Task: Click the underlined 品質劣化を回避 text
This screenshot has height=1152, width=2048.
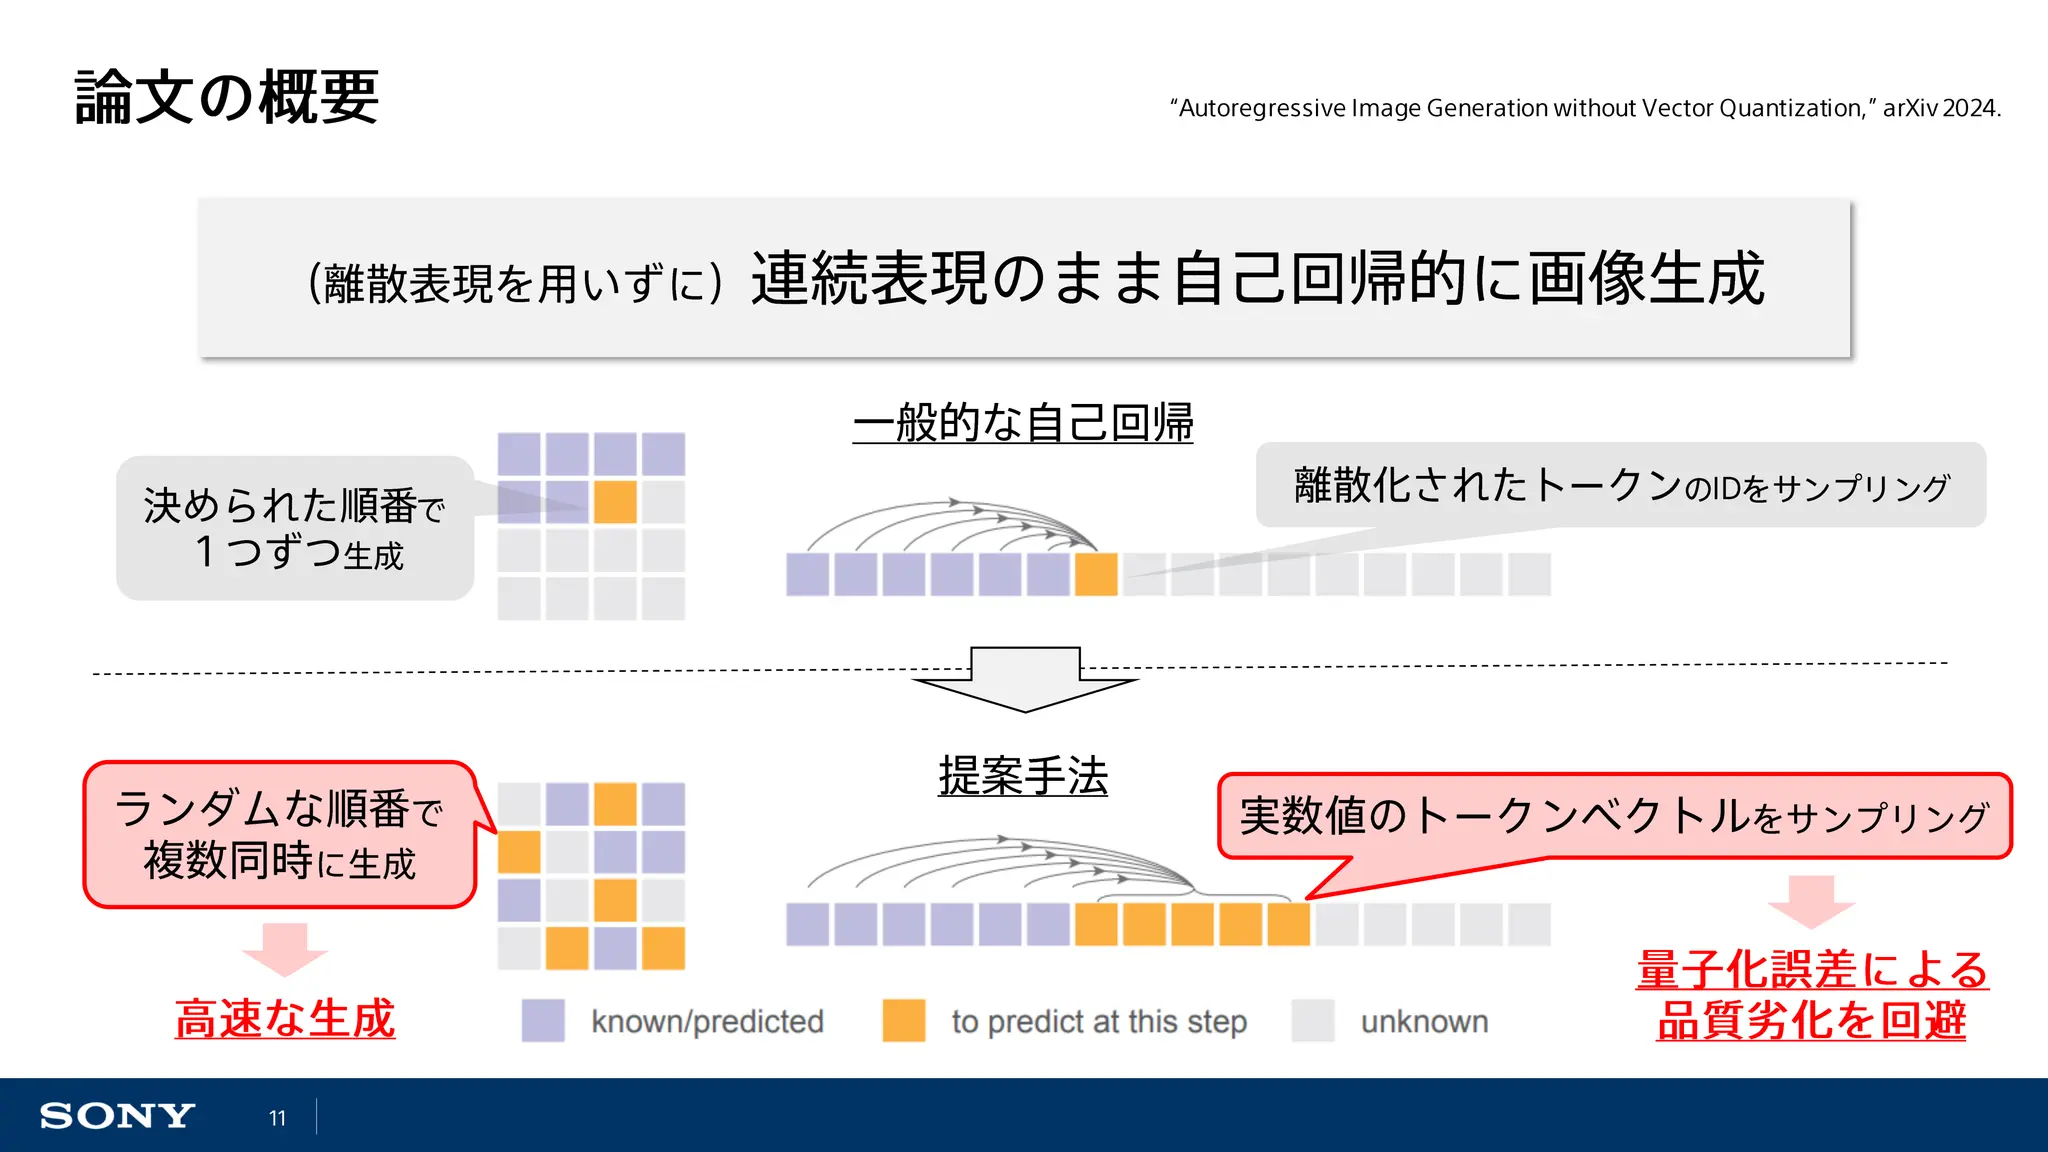Action: coord(1811,1021)
